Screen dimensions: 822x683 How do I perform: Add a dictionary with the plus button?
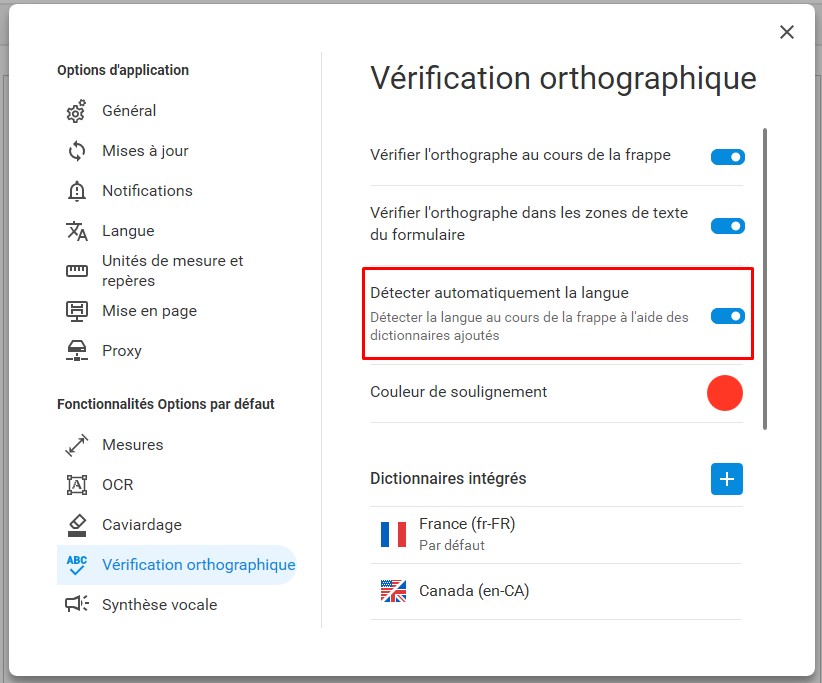(727, 479)
